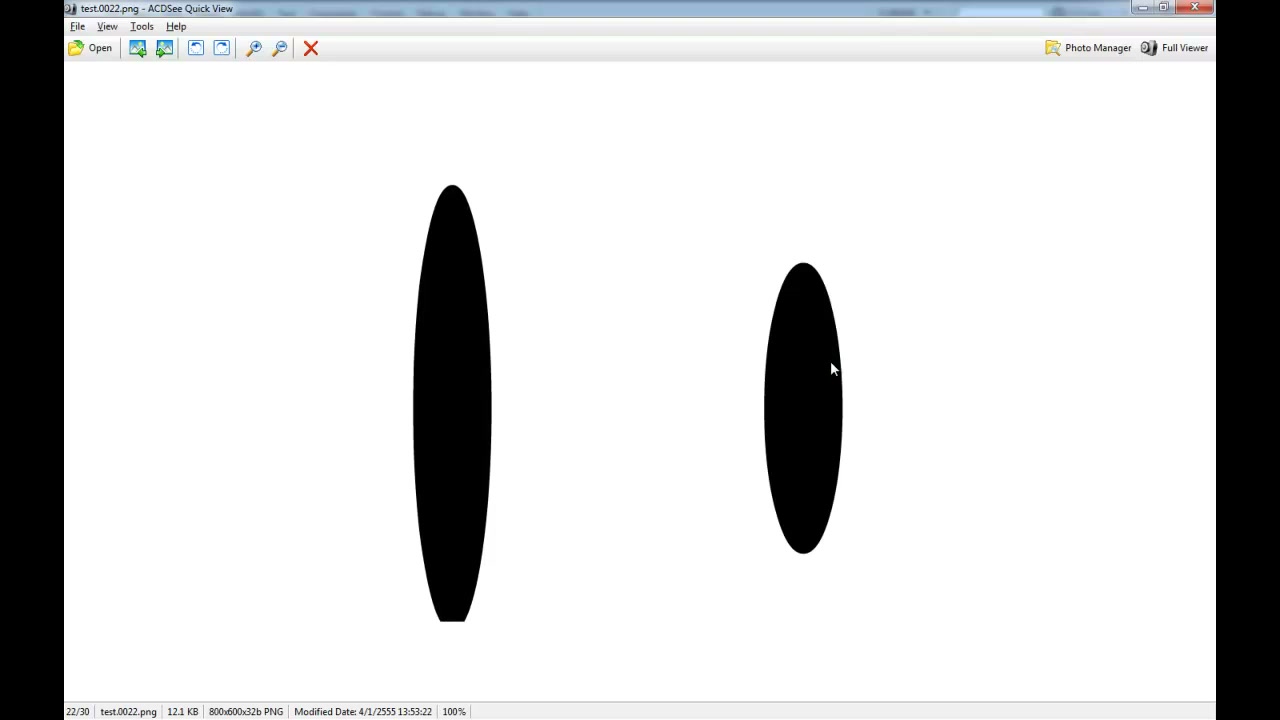Viewport: 1280px width, 720px height.
Task: Go to the next image
Action: coord(164,48)
